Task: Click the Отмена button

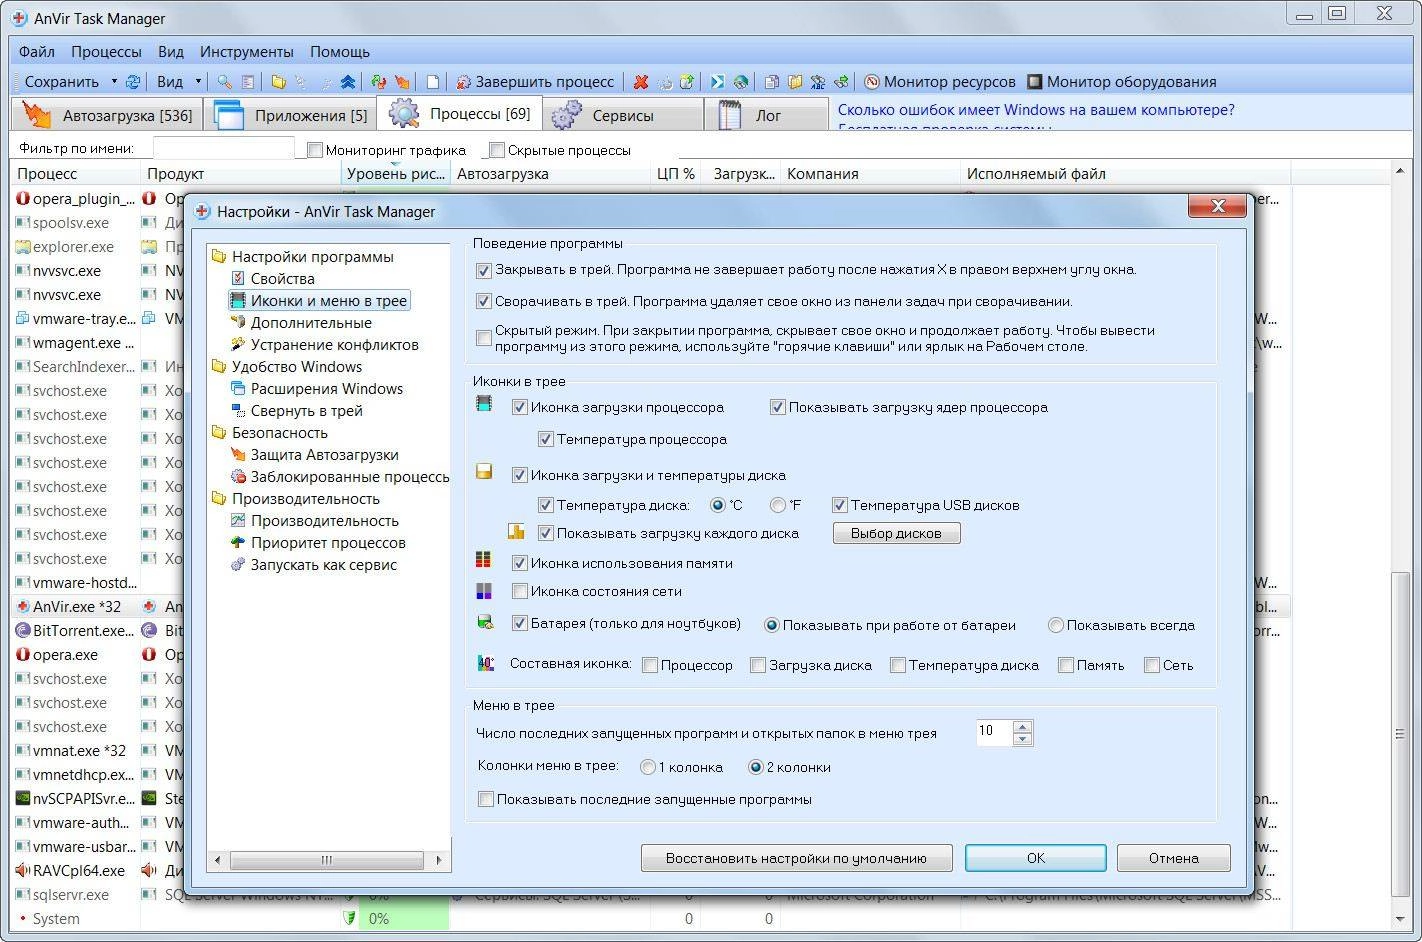Action: click(1173, 858)
